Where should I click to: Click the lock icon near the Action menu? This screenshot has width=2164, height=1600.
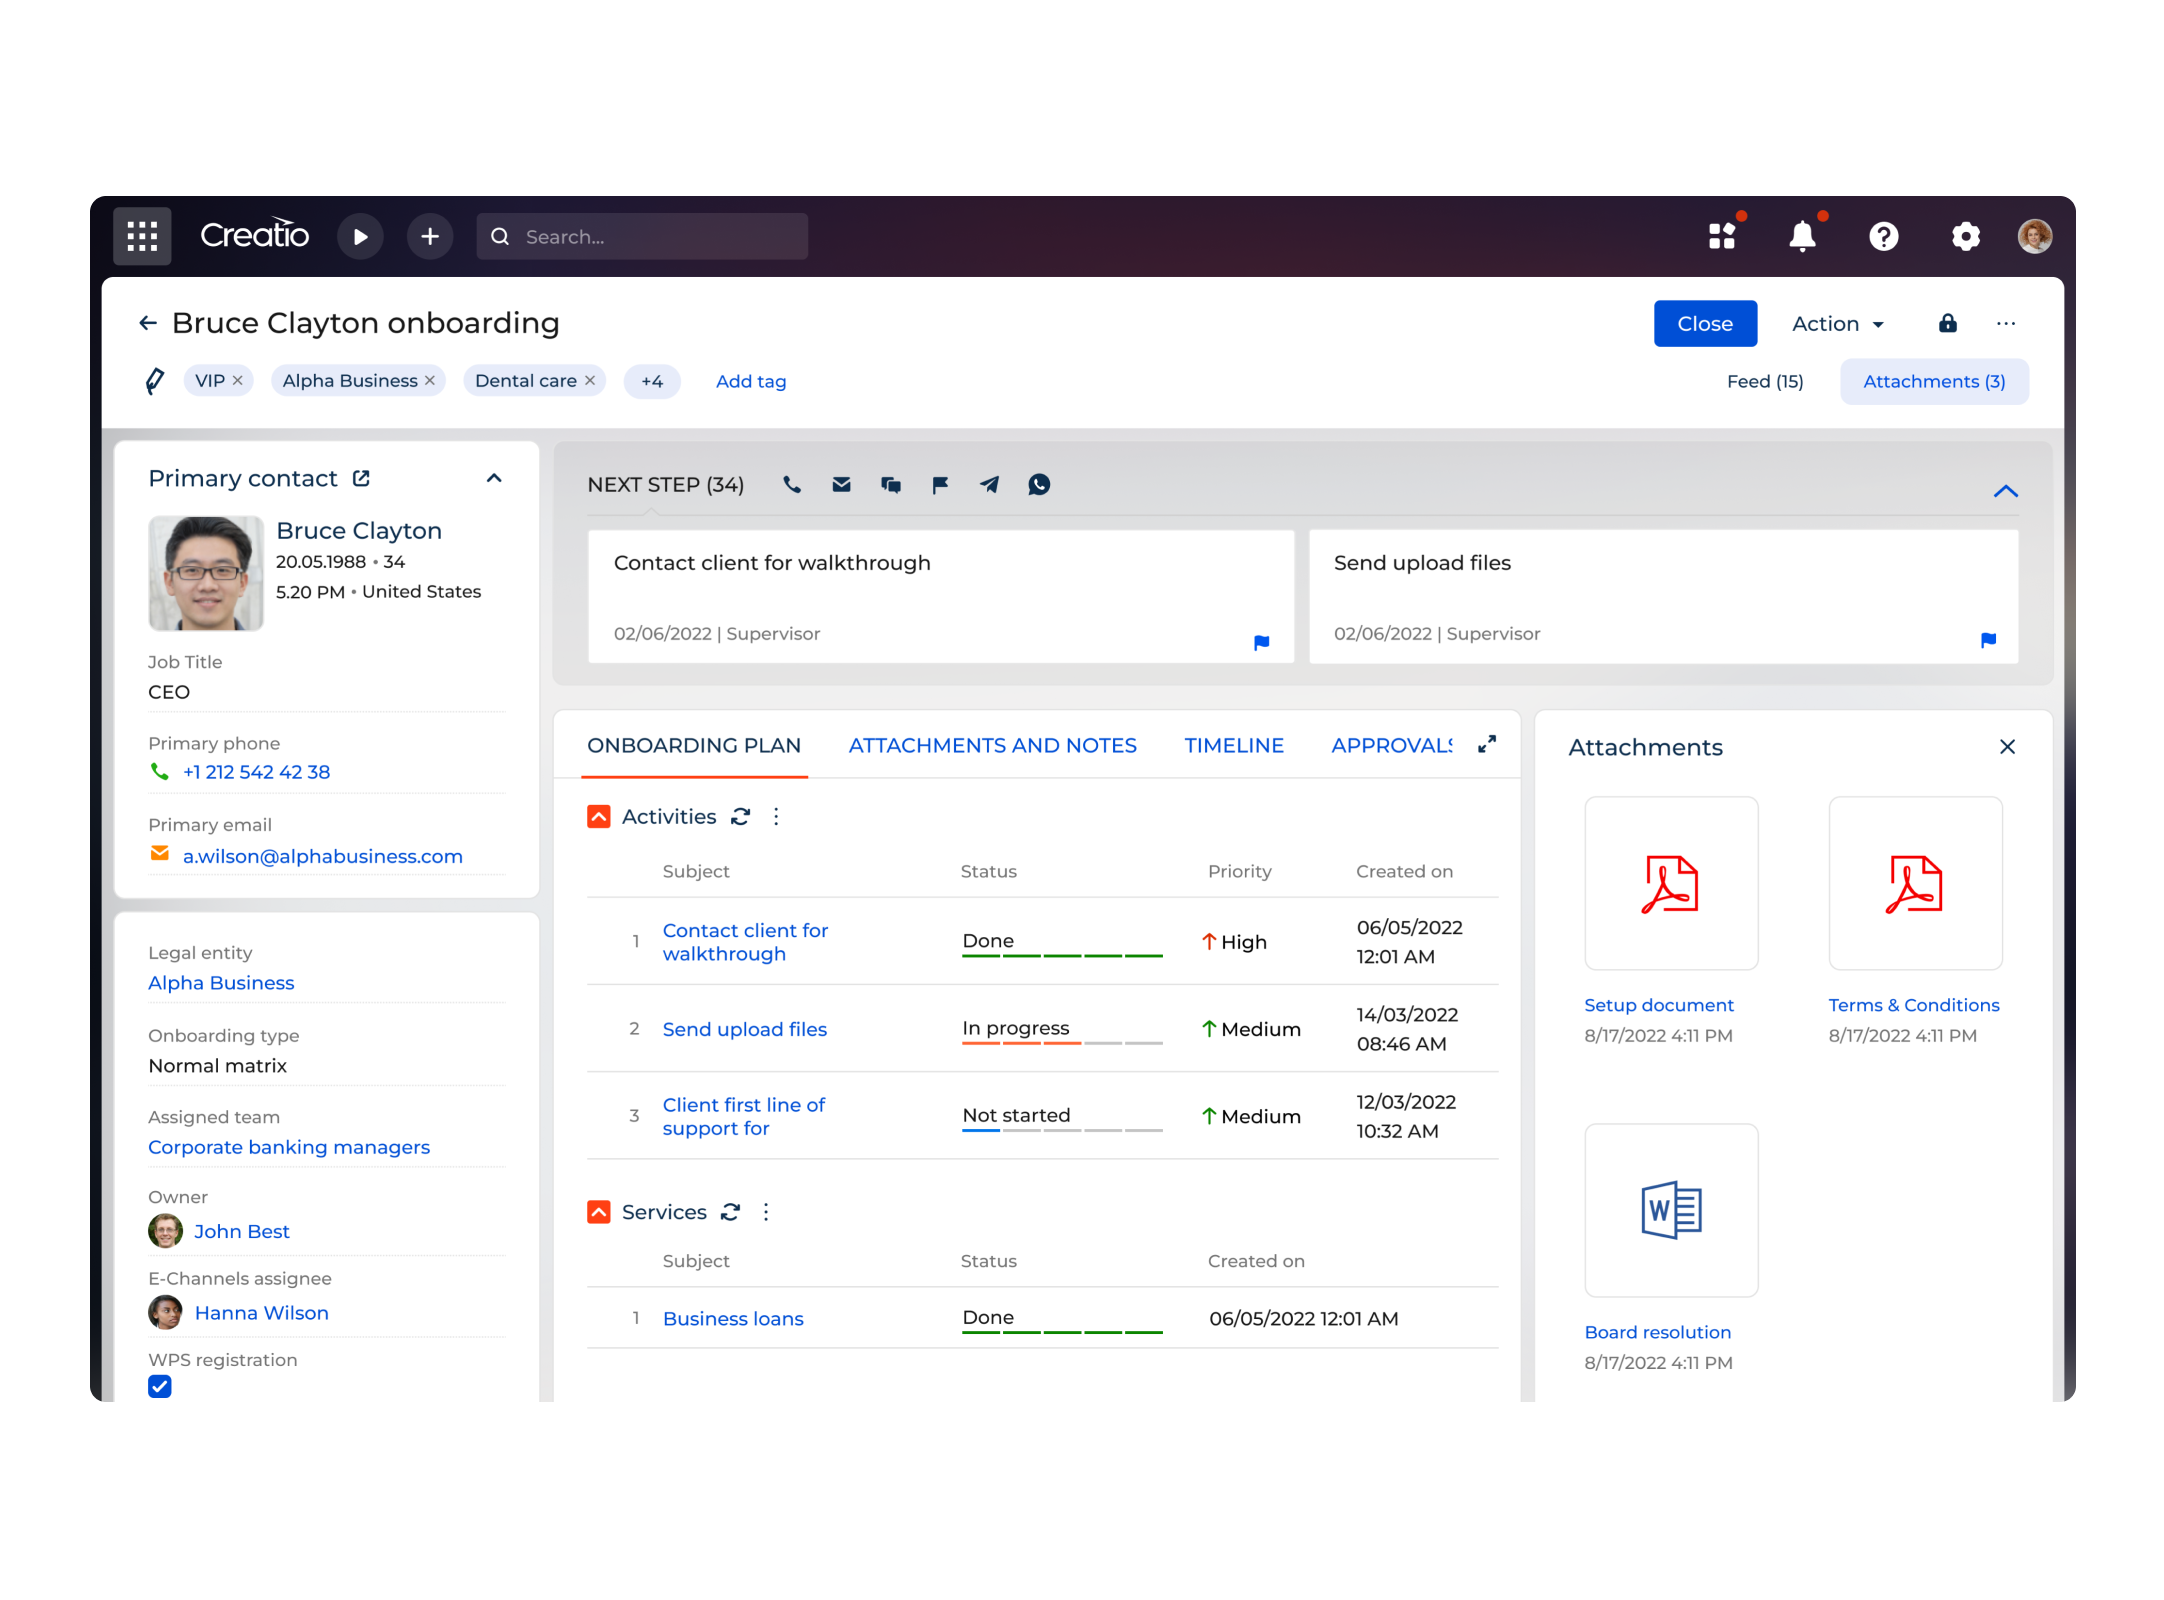1948,323
